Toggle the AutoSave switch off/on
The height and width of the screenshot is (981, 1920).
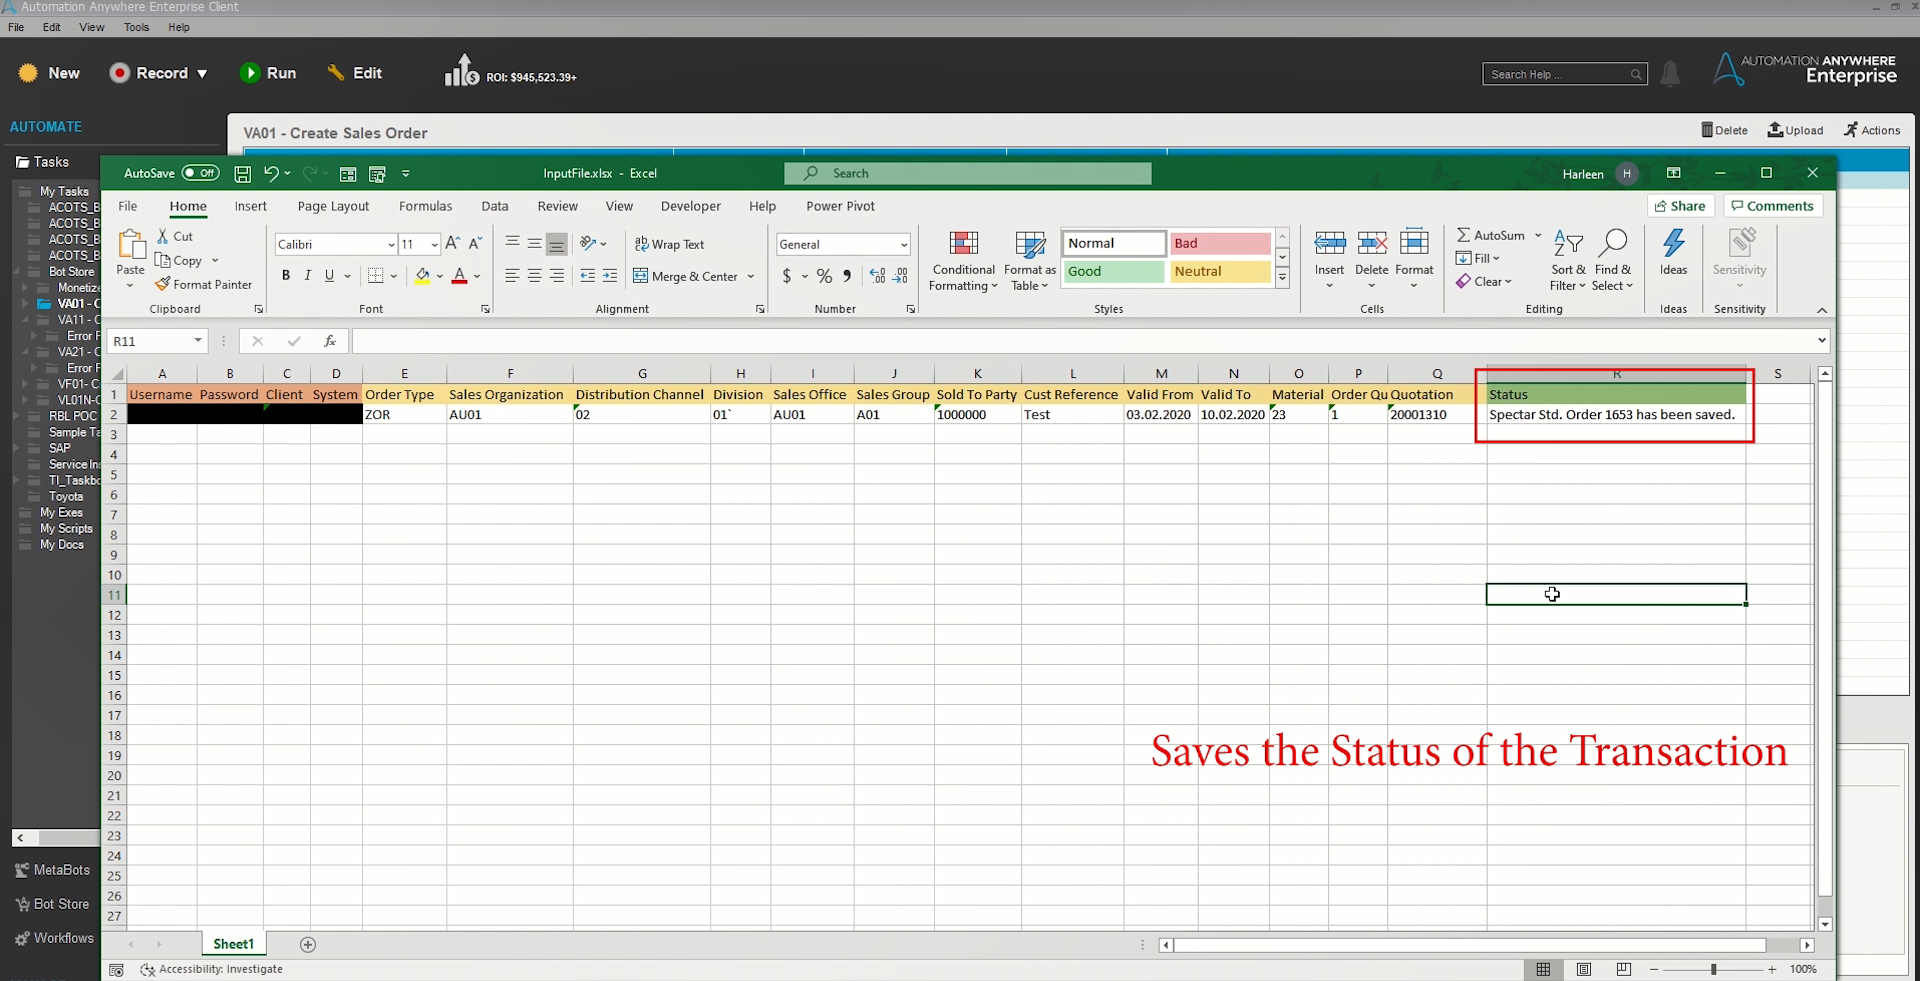tap(200, 173)
